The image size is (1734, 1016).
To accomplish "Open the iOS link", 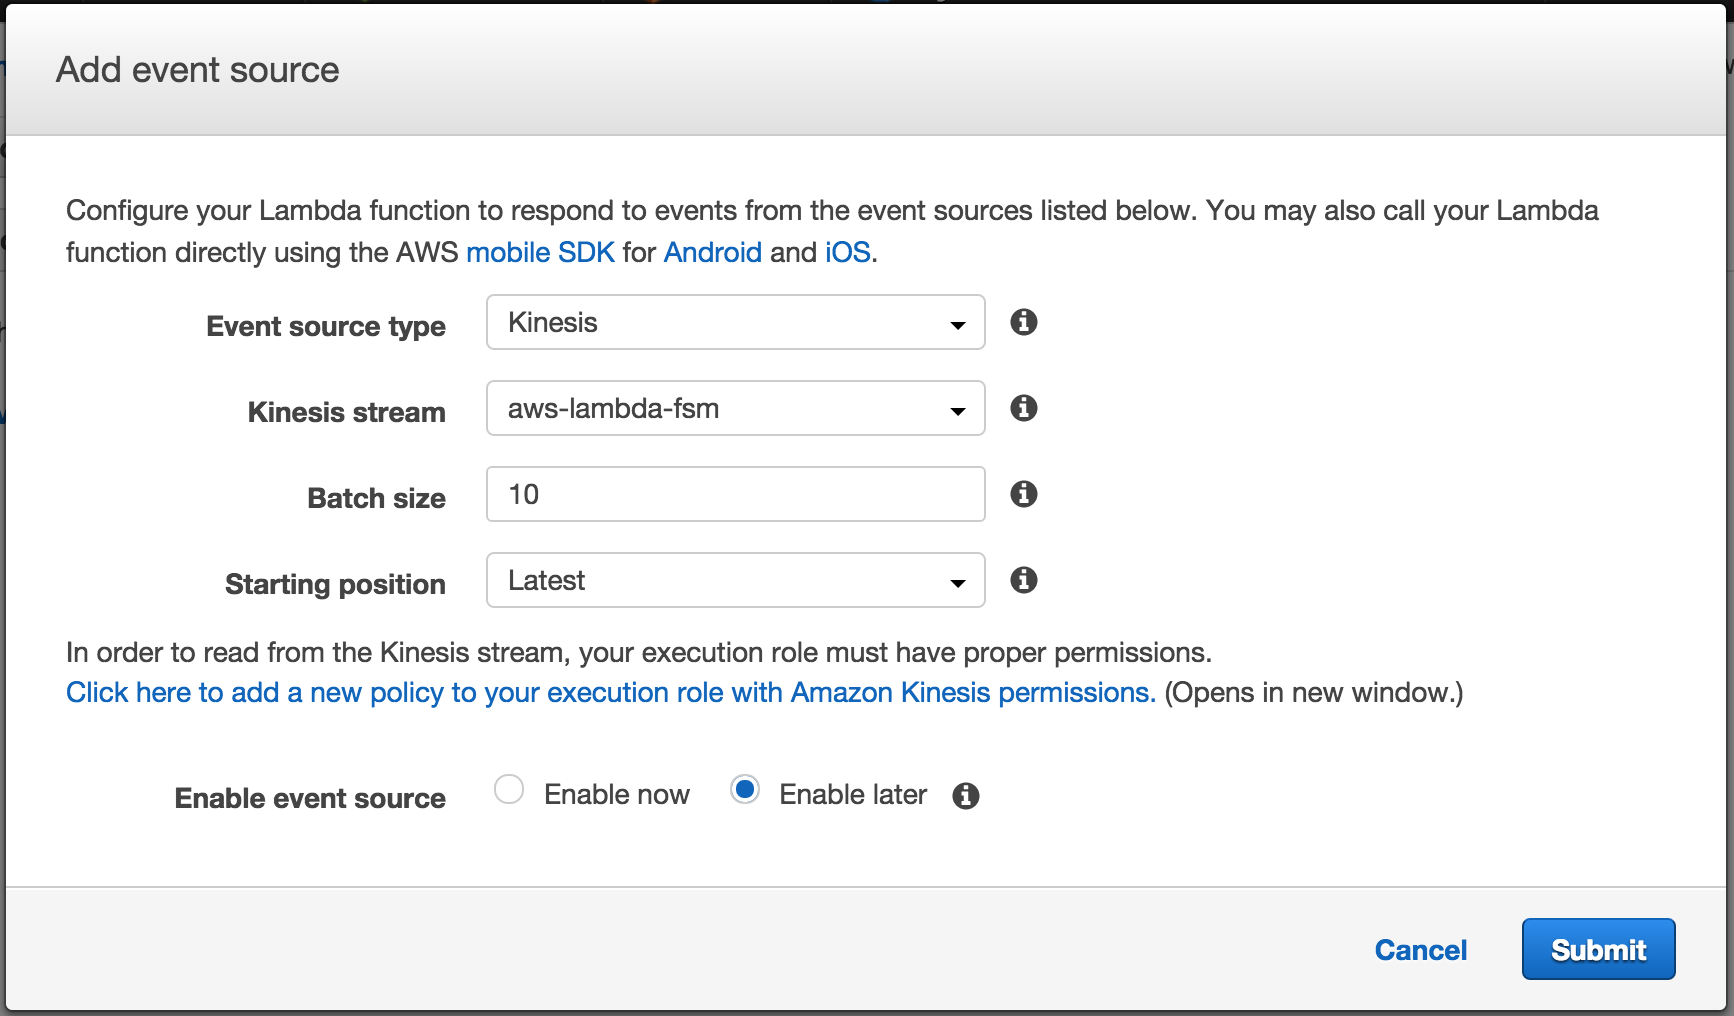I will tap(847, 252).
